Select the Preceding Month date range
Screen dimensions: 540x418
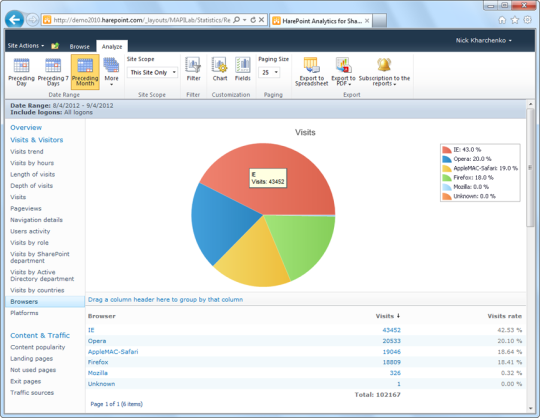(85, 72)
